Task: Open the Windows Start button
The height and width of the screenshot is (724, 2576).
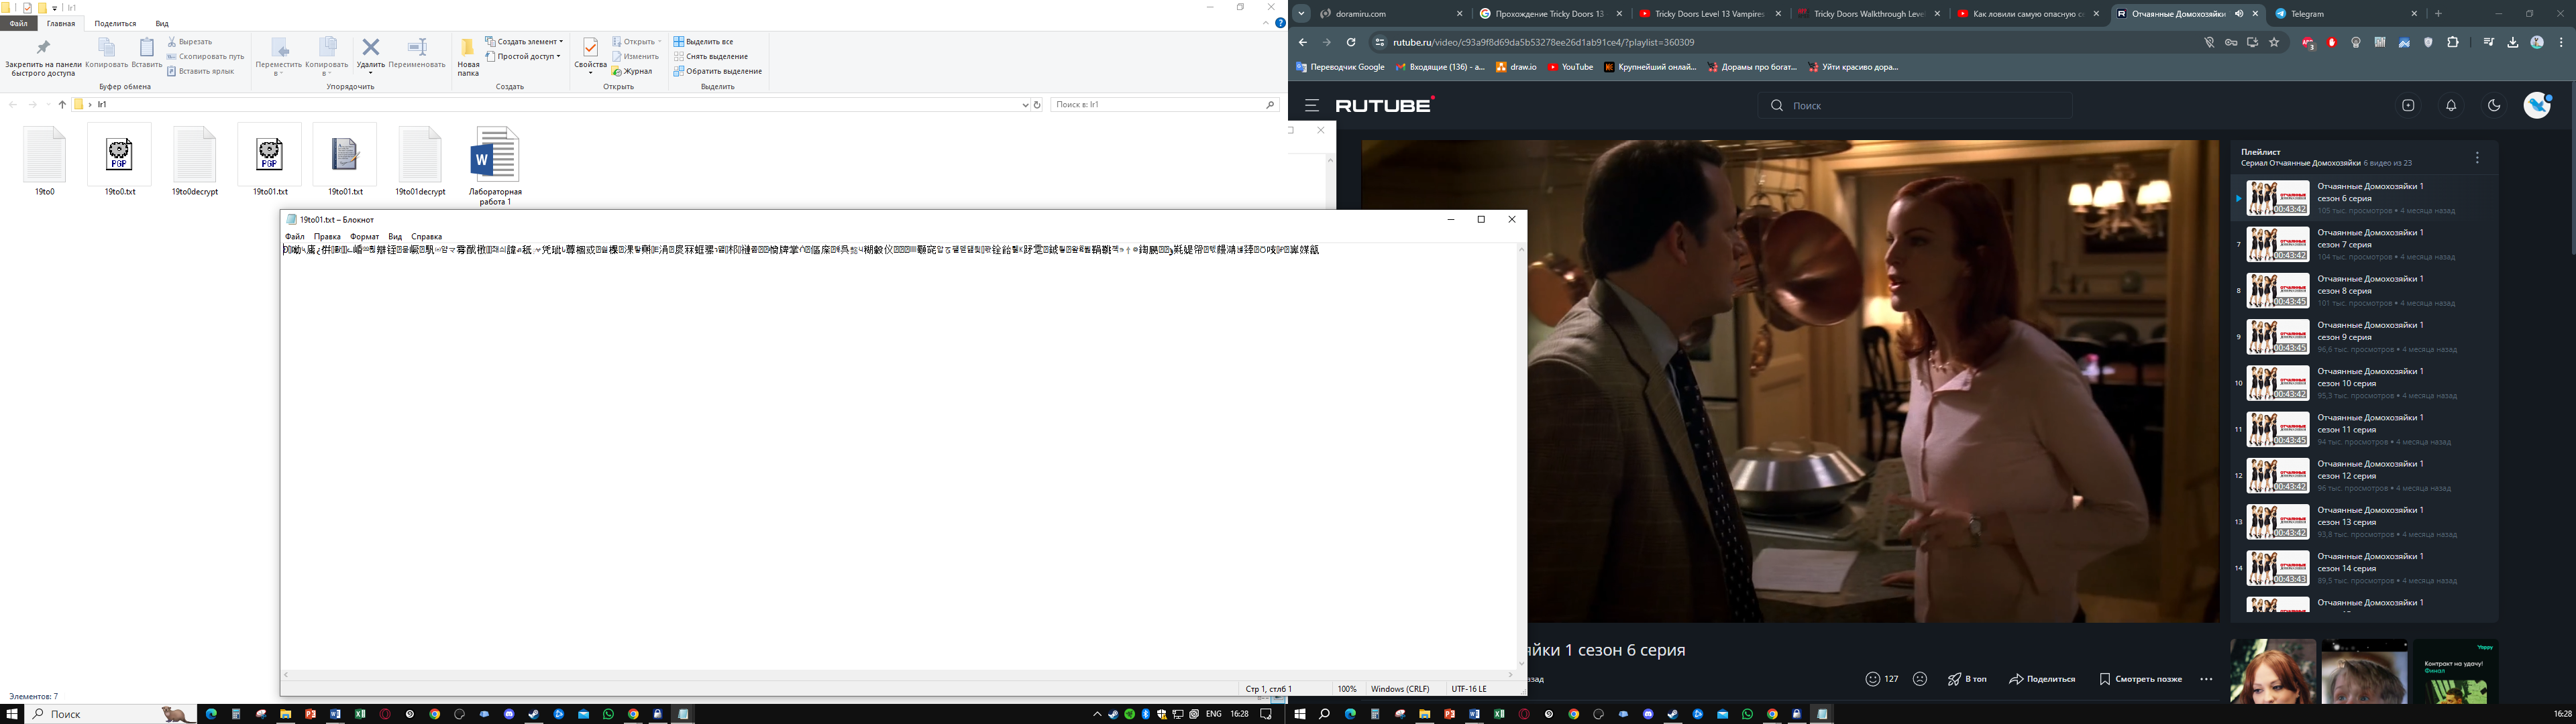Action: 12,714
